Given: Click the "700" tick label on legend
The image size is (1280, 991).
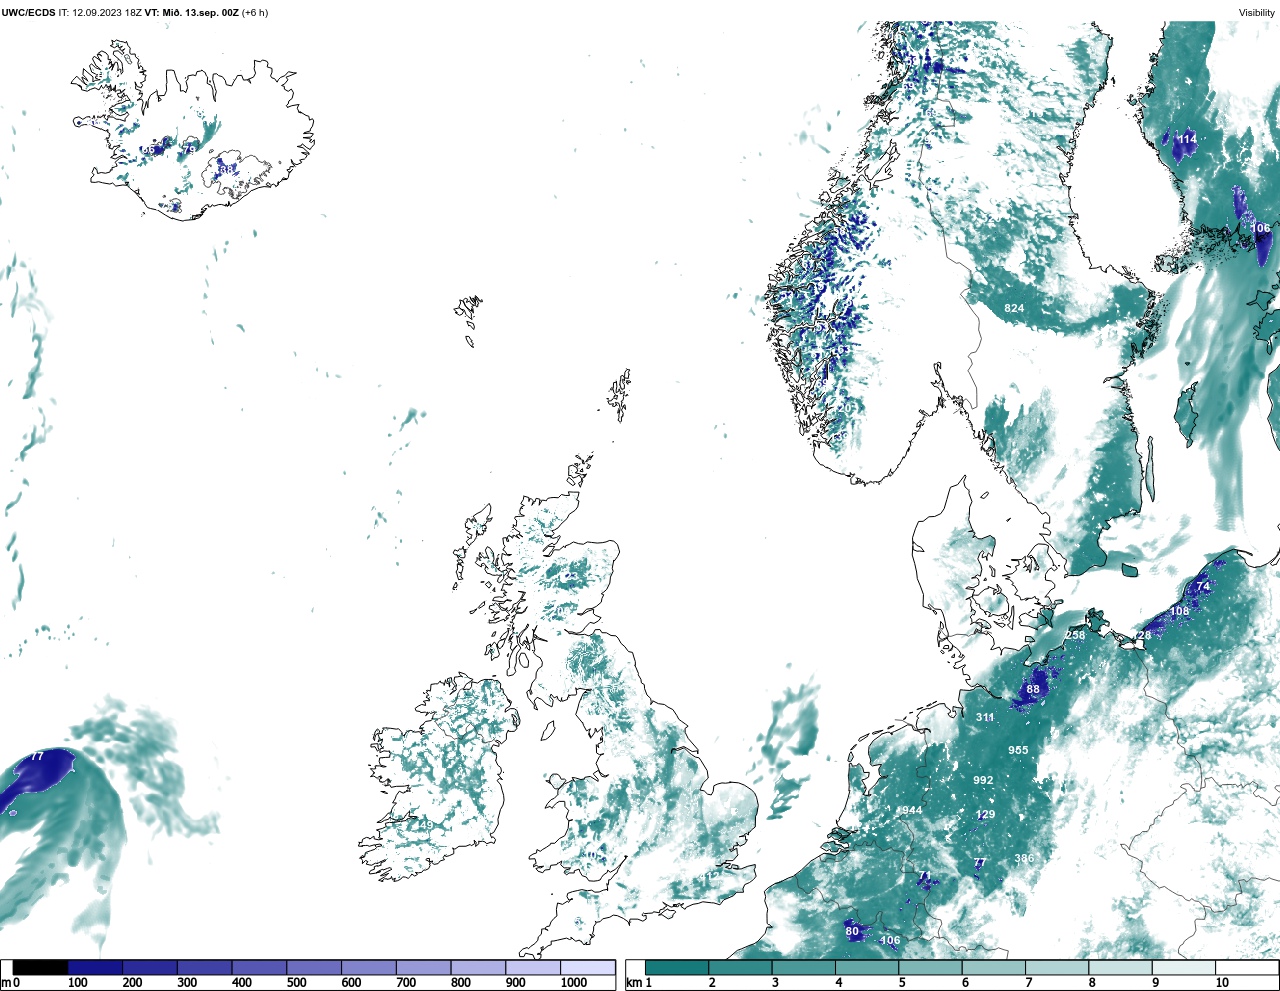Looking at the screenshot, I should tap(406, 984).
